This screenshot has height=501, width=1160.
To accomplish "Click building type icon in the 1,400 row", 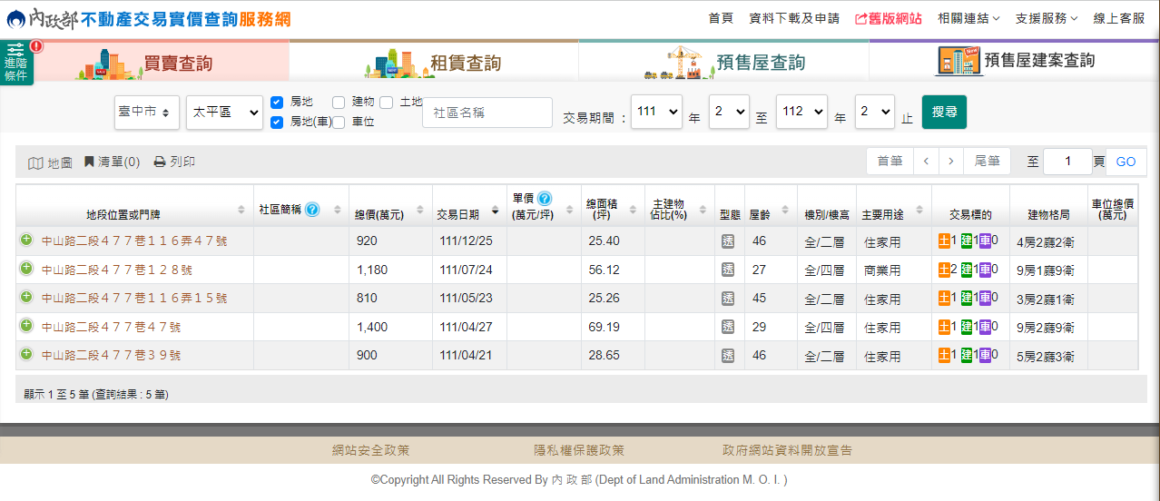I will tap(727, 326).
